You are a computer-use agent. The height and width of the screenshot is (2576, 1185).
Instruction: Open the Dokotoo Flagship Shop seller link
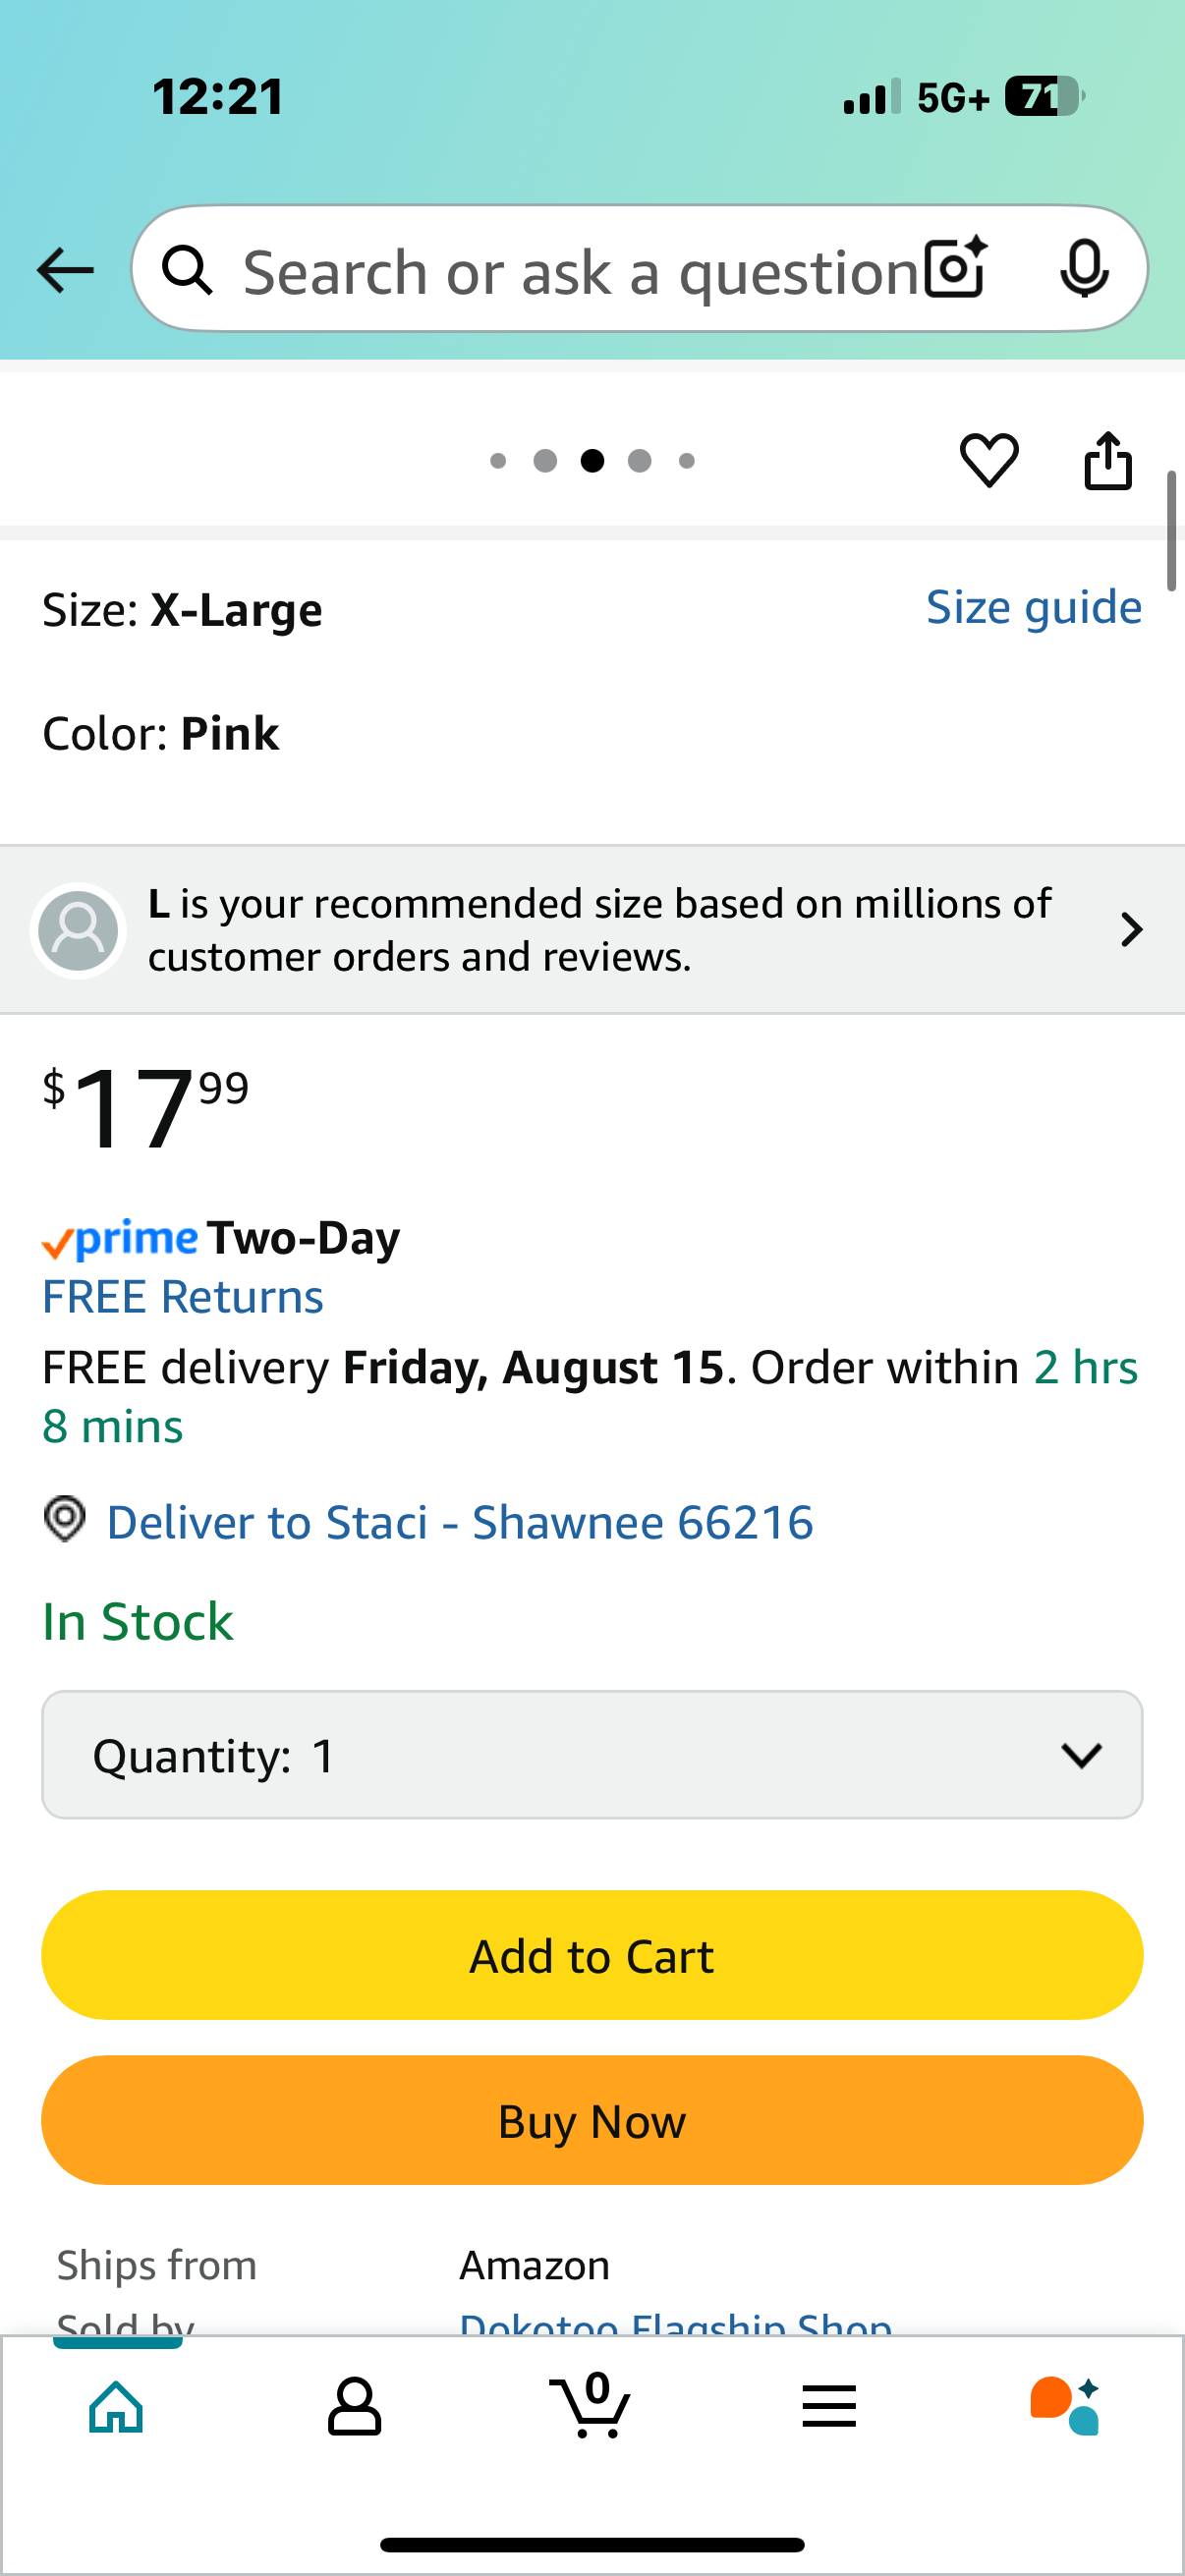676,2324
